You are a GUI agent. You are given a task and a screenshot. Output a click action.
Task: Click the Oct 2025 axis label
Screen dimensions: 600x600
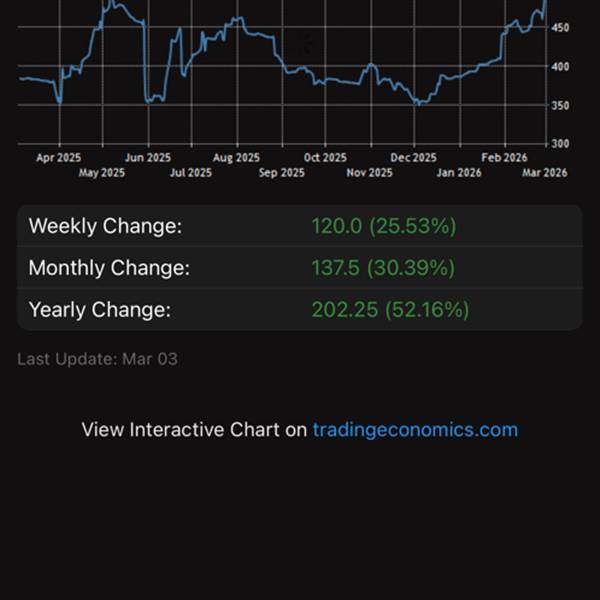[325, 158]
